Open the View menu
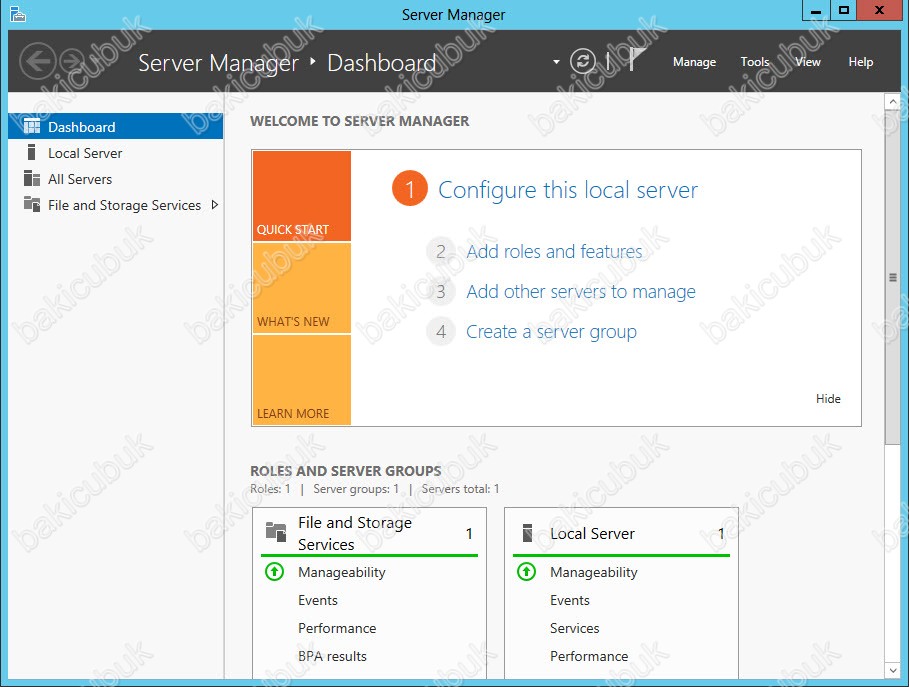The image size is (909, 687). [808, 61]
